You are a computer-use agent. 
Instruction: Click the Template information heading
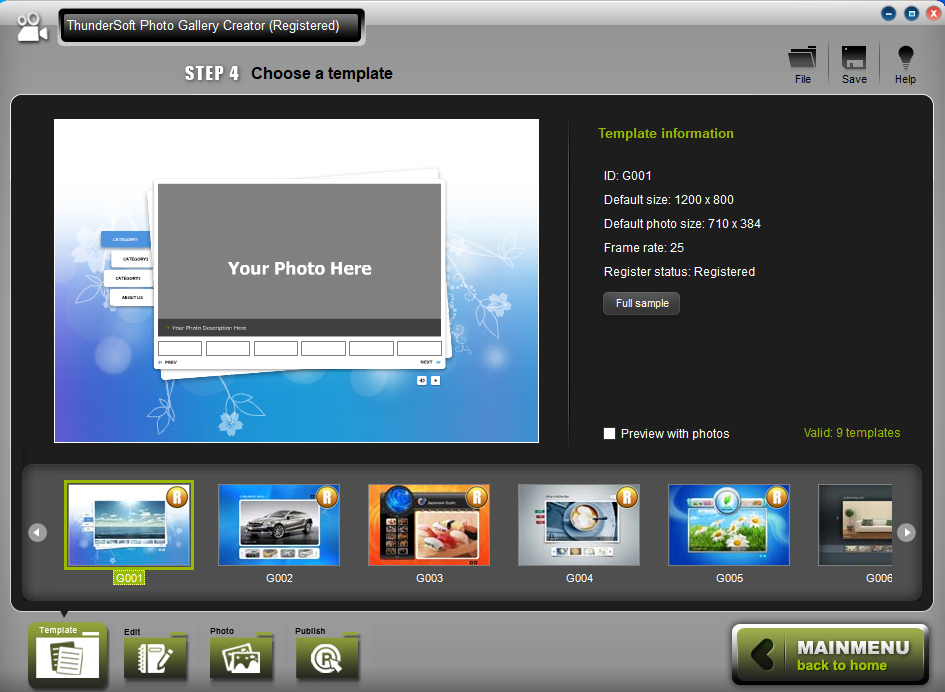[x=665, y=133]
